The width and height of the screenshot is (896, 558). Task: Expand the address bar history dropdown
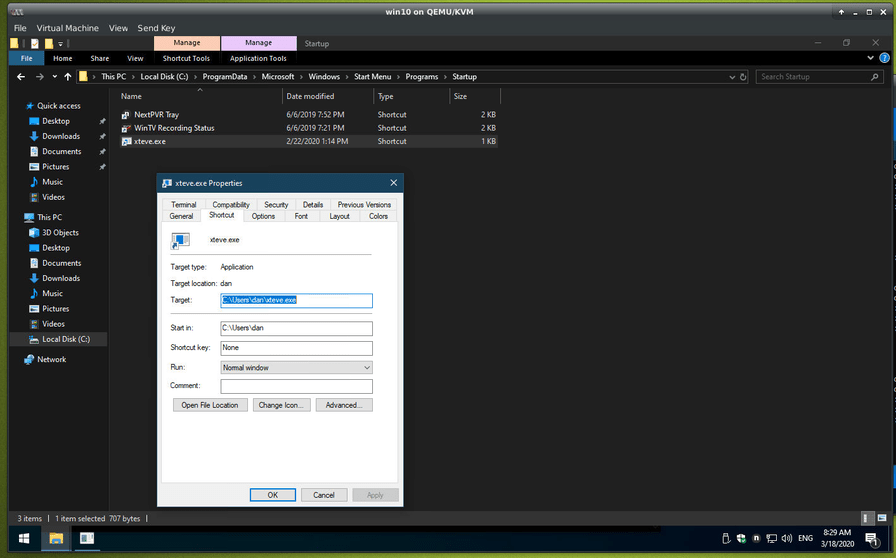[x=730, y=77]
